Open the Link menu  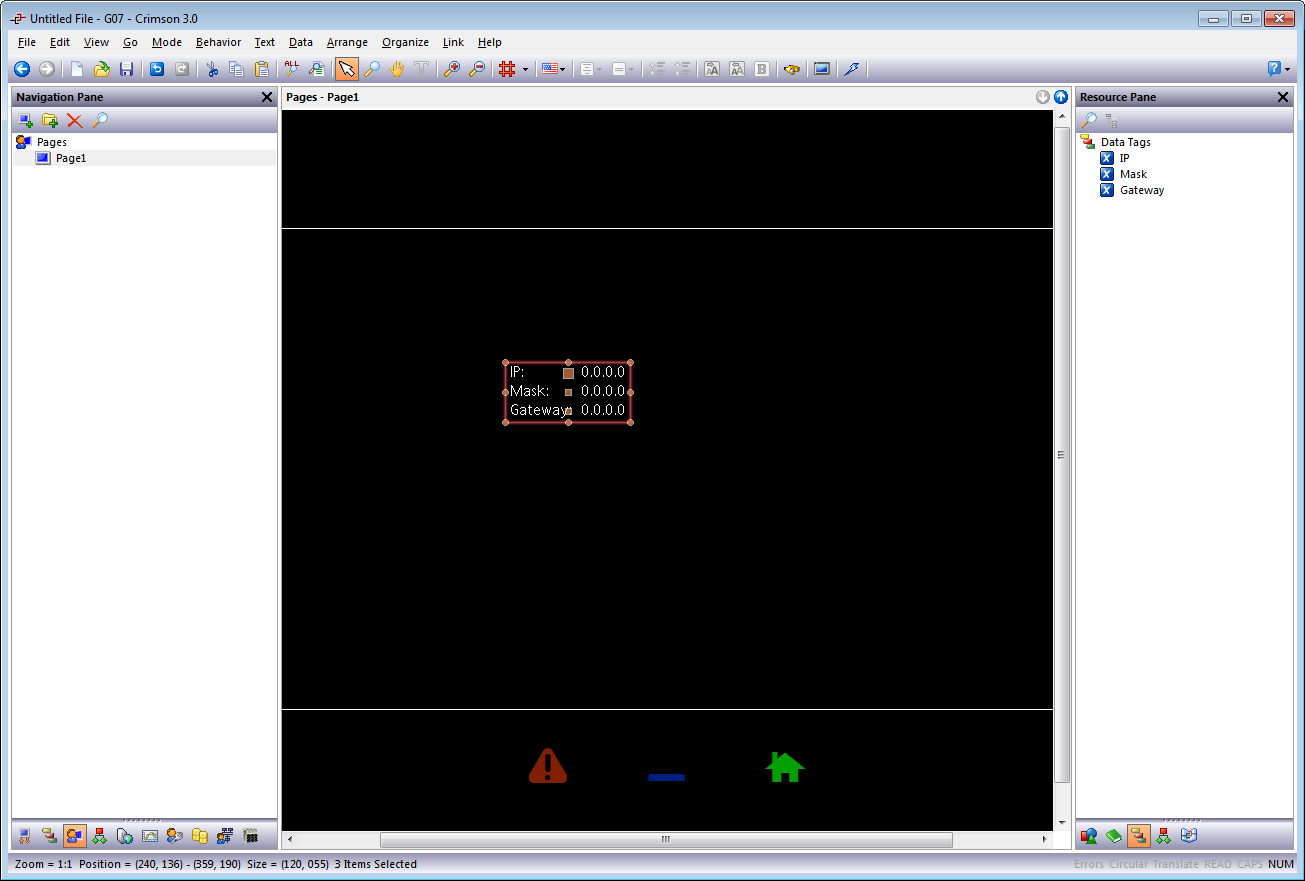[x=453, y=42]
